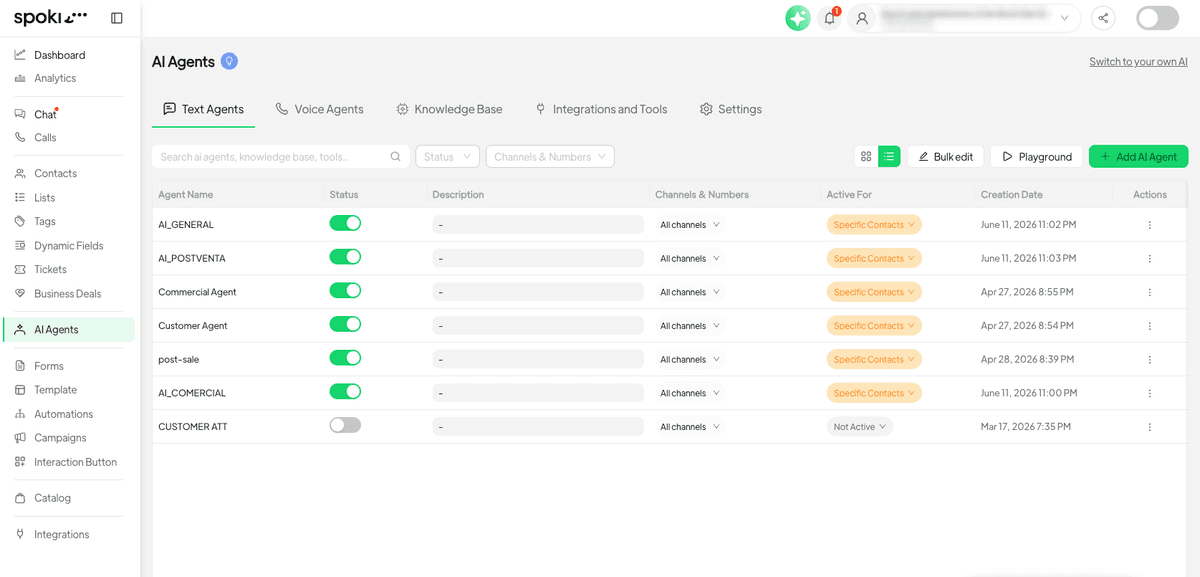Viewport: 1200px width, 577px height.
Task: Open the Status filter dropdown
Action: 447,157
